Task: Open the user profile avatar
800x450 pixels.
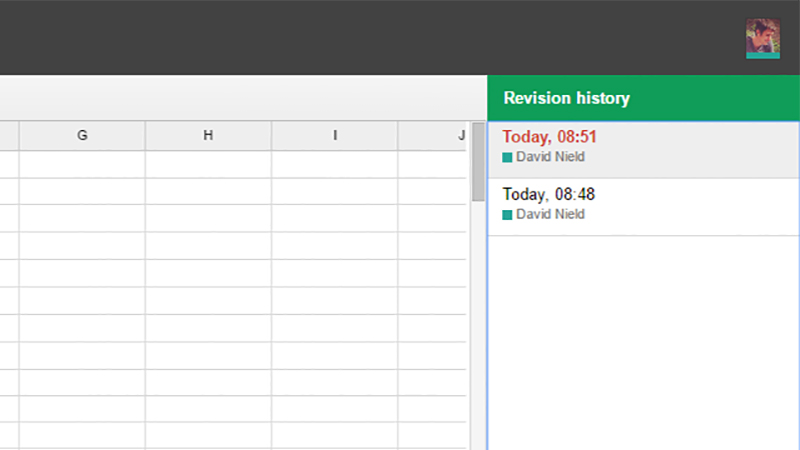Action: pyautogui.click(x=763, y=39)
